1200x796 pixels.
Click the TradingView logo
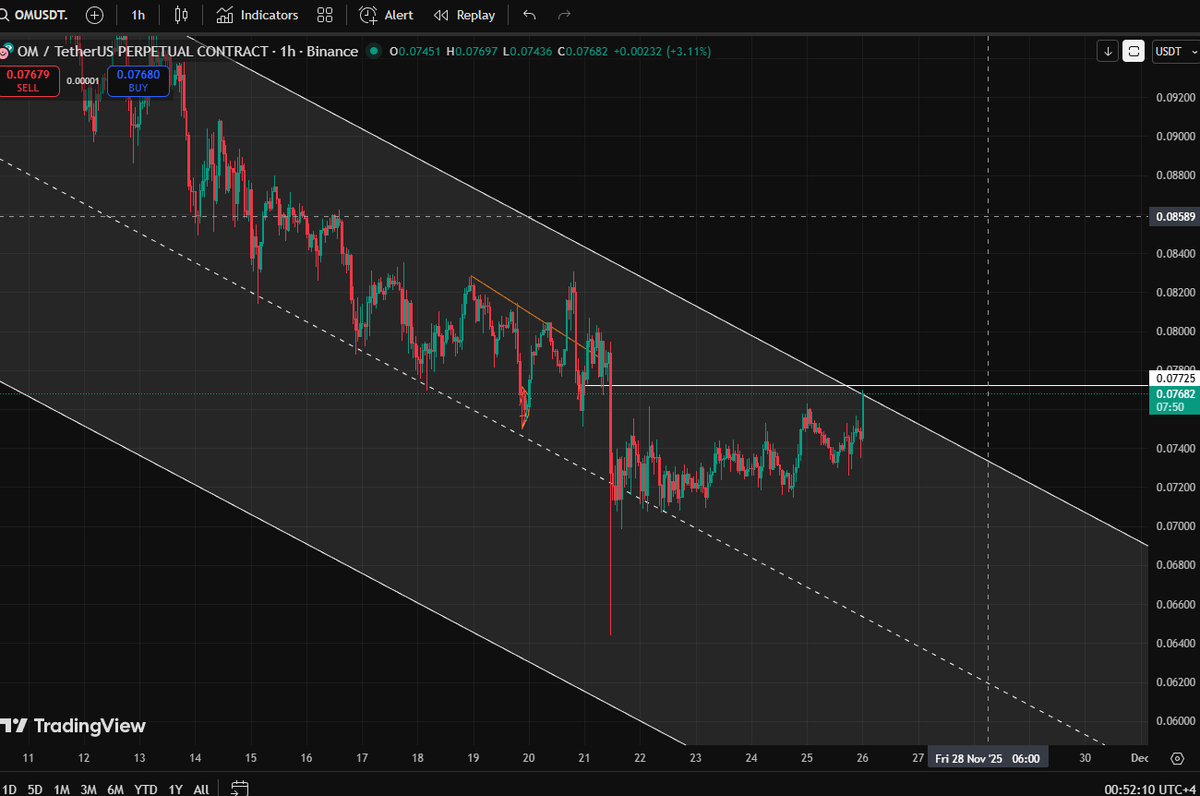[73, 726]
